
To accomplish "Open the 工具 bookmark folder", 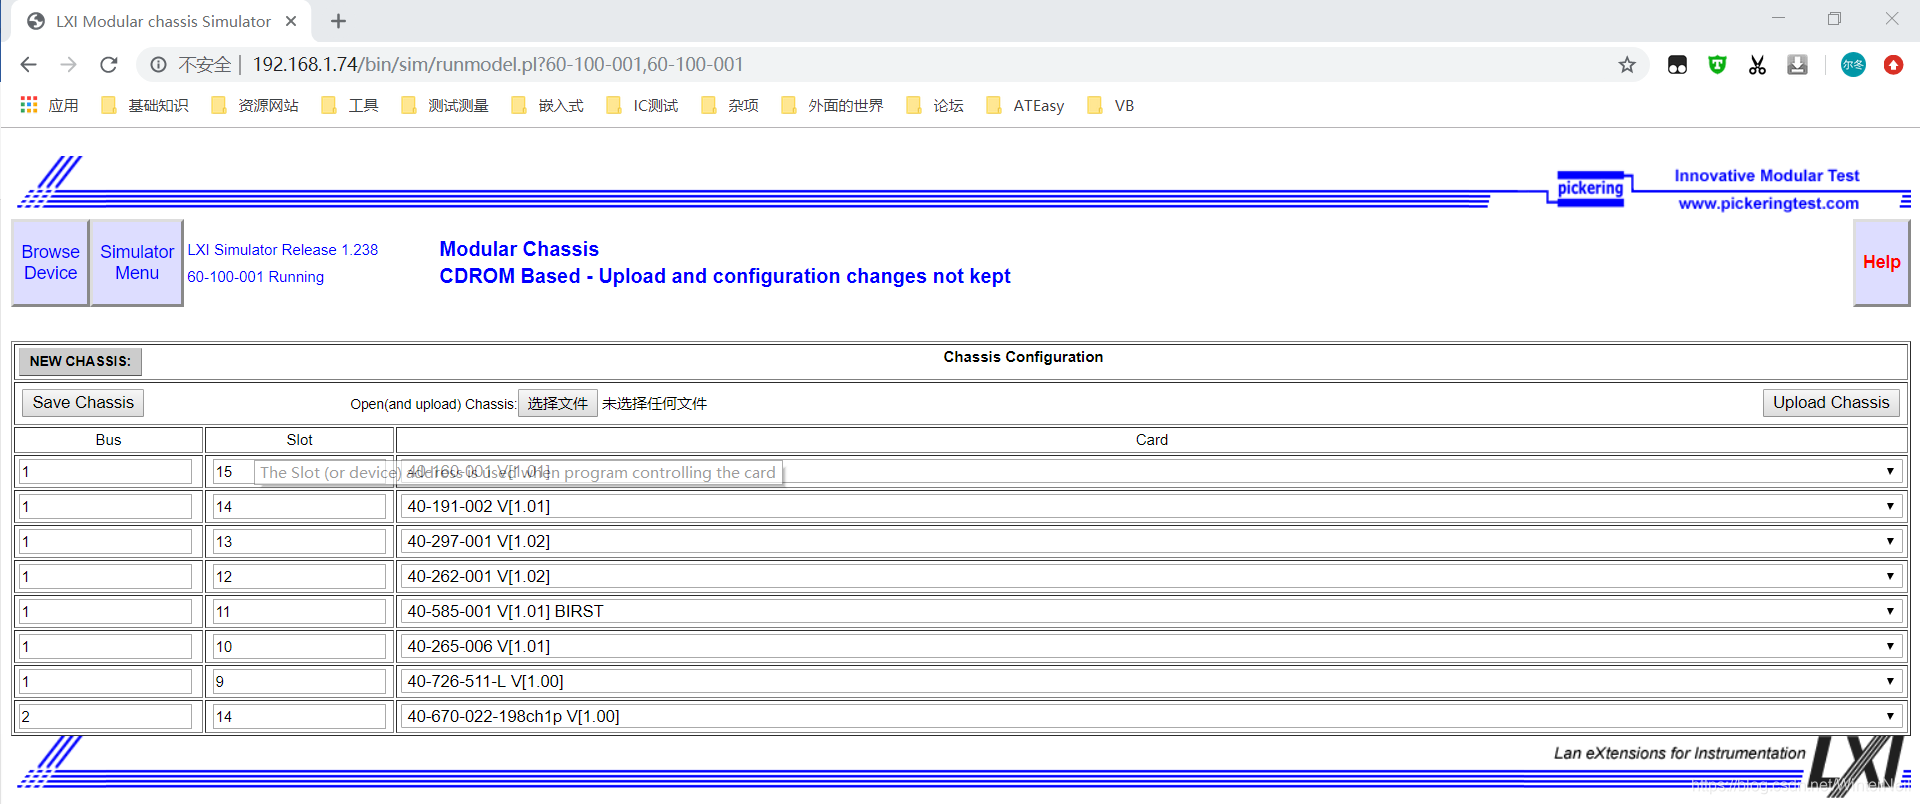I will click(x=350, y=105).
